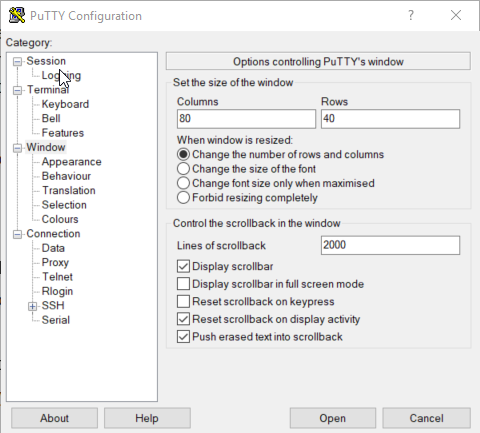Click the Rows input field
The image size is (480, 433).
point(390,119)
